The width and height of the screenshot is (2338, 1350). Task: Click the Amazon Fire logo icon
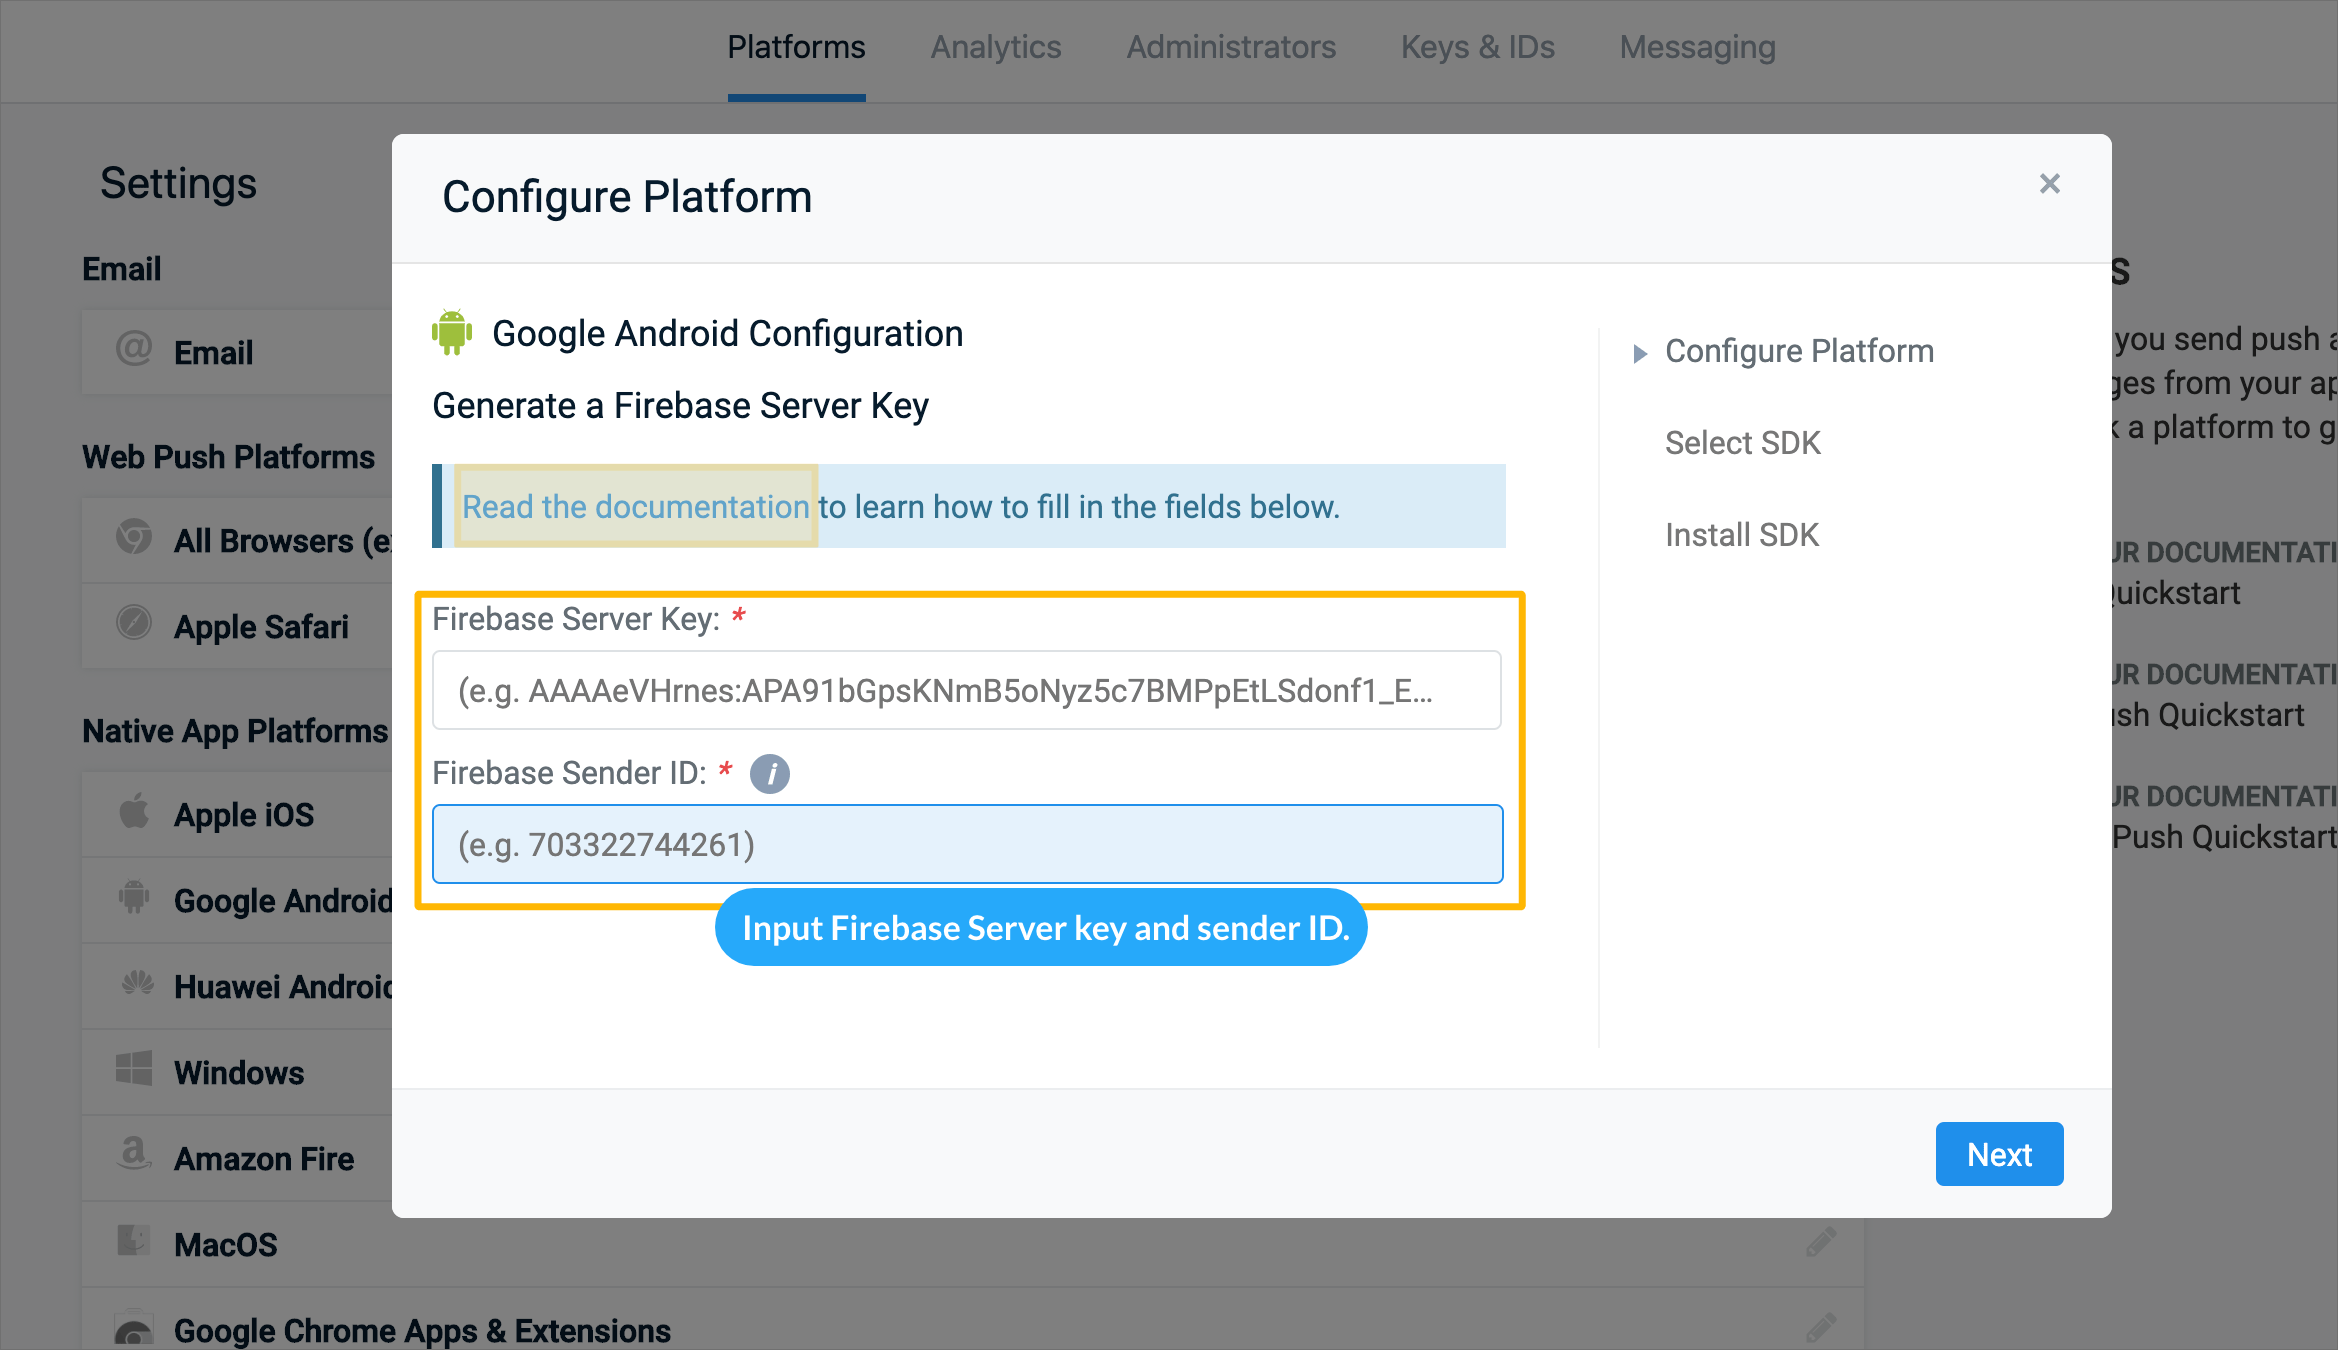pos(134,1154)
